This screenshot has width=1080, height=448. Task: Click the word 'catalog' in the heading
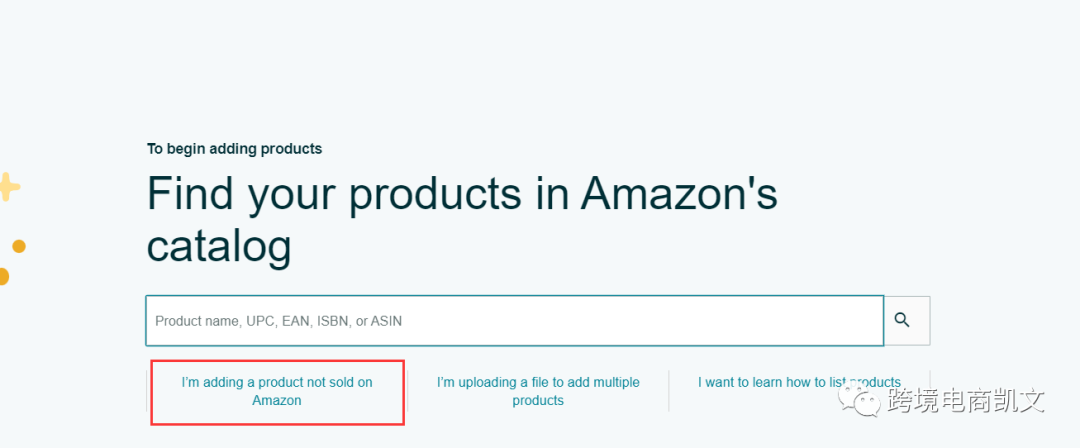(x=219, y=247)
